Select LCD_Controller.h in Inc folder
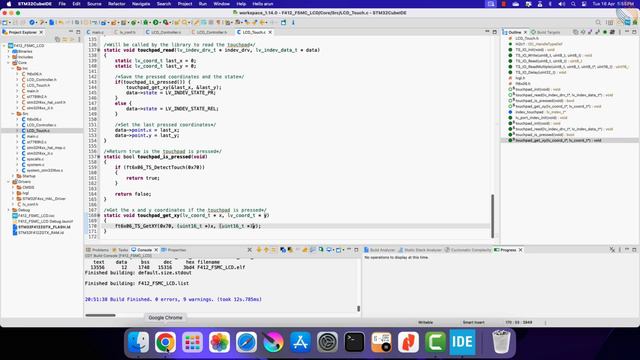The width and height of the screenshot is (640, 360). pos(42,80)
